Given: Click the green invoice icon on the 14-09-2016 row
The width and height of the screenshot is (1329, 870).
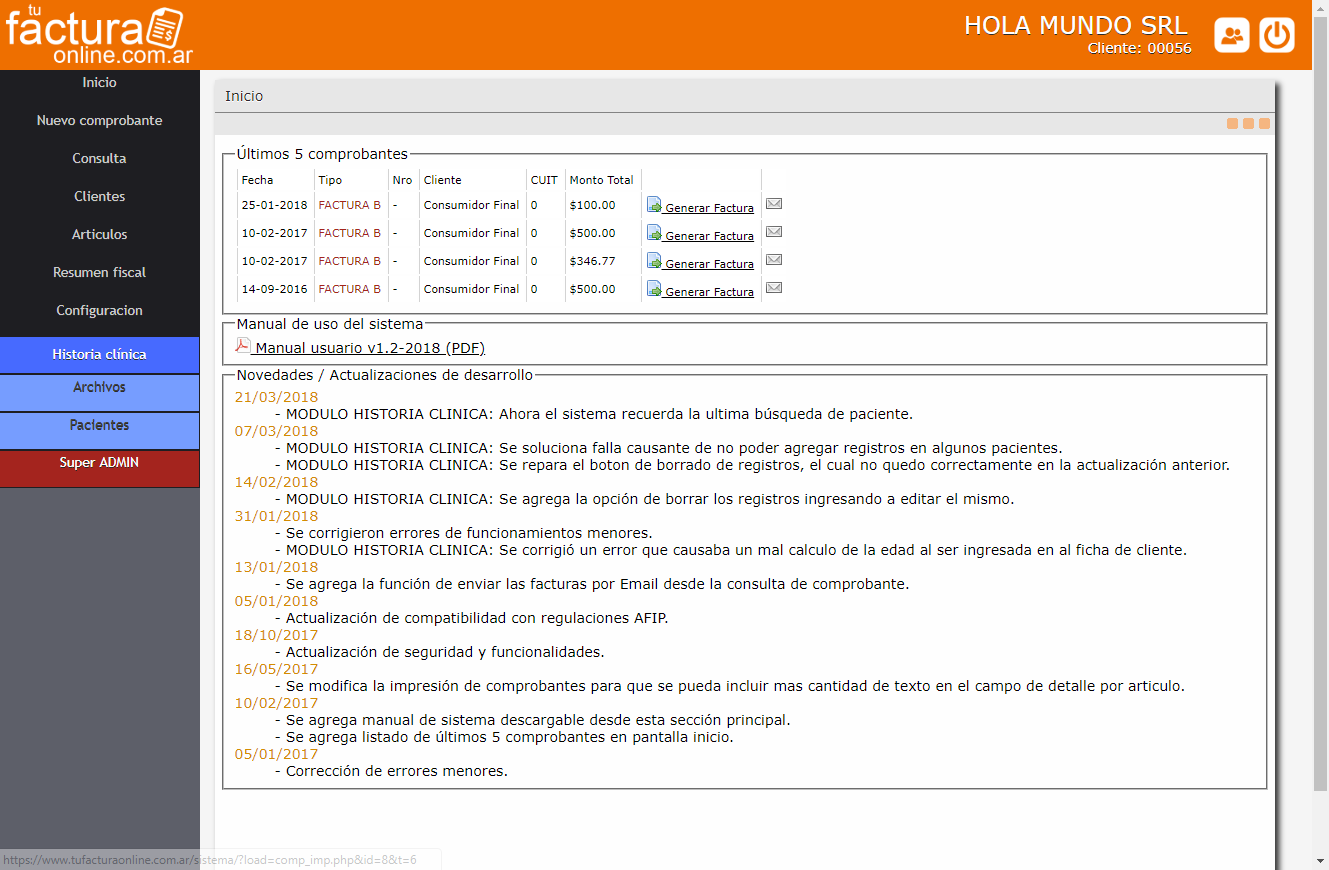Looking at the screenshot, I should click(654, 288).
